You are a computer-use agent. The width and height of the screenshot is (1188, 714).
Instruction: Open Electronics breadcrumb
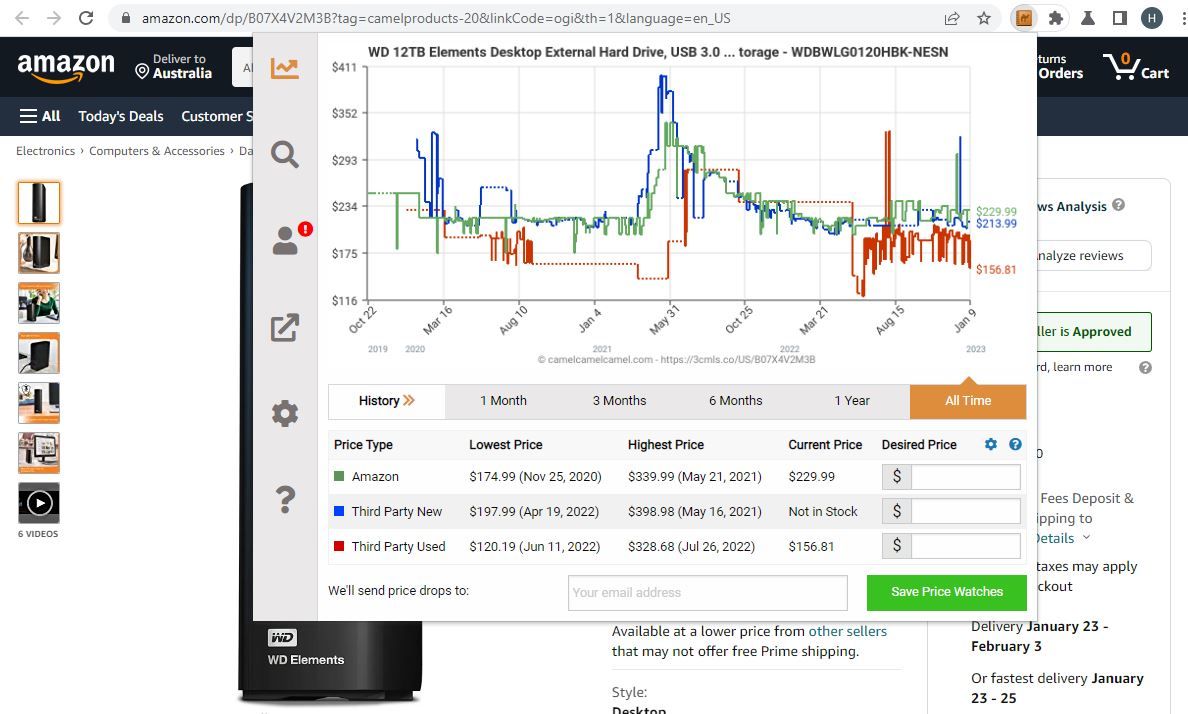pyautogui.click(x=45, y=151)
